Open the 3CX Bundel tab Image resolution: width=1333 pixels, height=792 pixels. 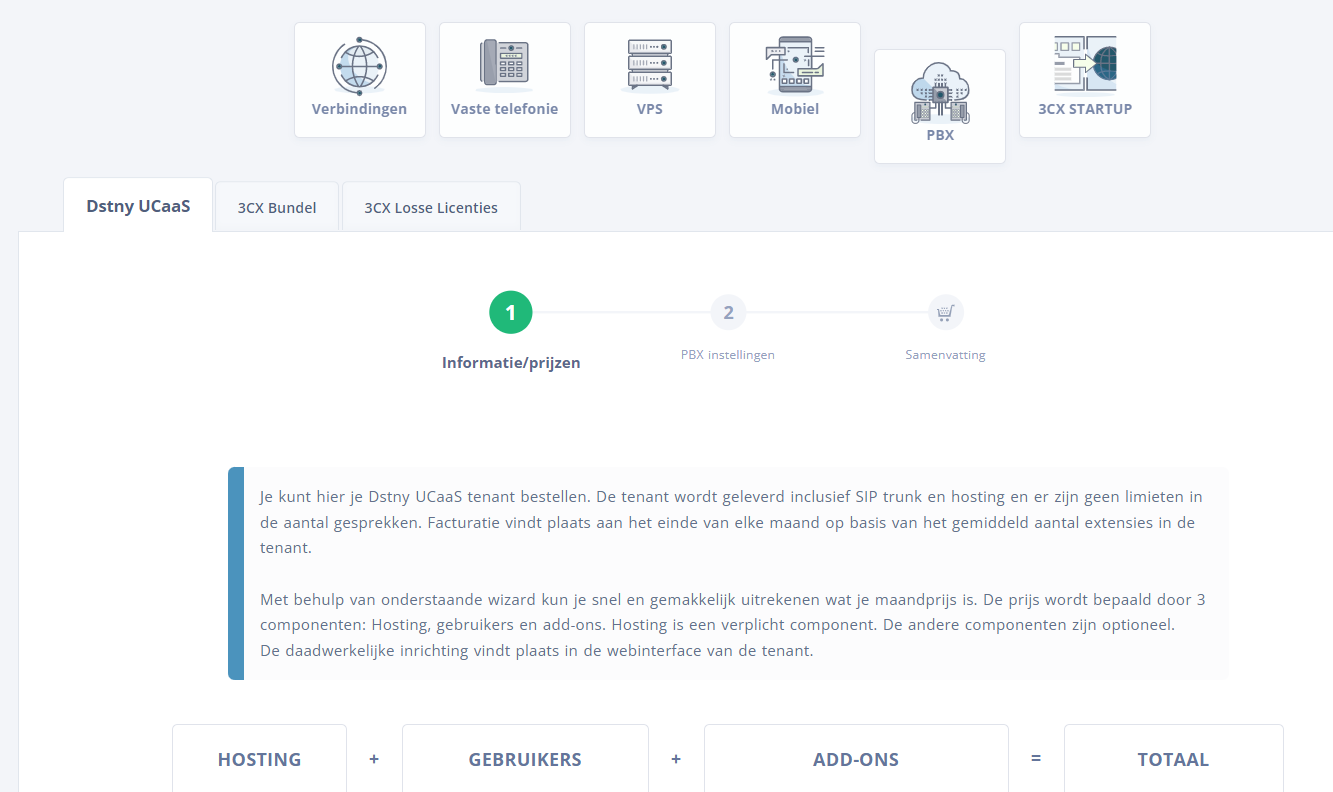pos(277,208)
